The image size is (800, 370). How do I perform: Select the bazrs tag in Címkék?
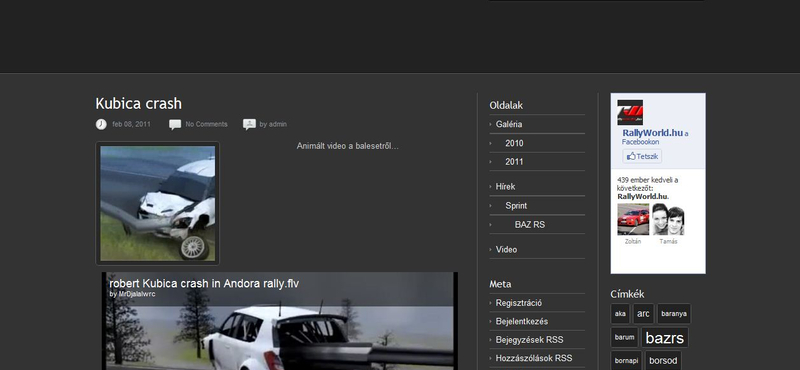pyautogui.click(x=664, y=338)
